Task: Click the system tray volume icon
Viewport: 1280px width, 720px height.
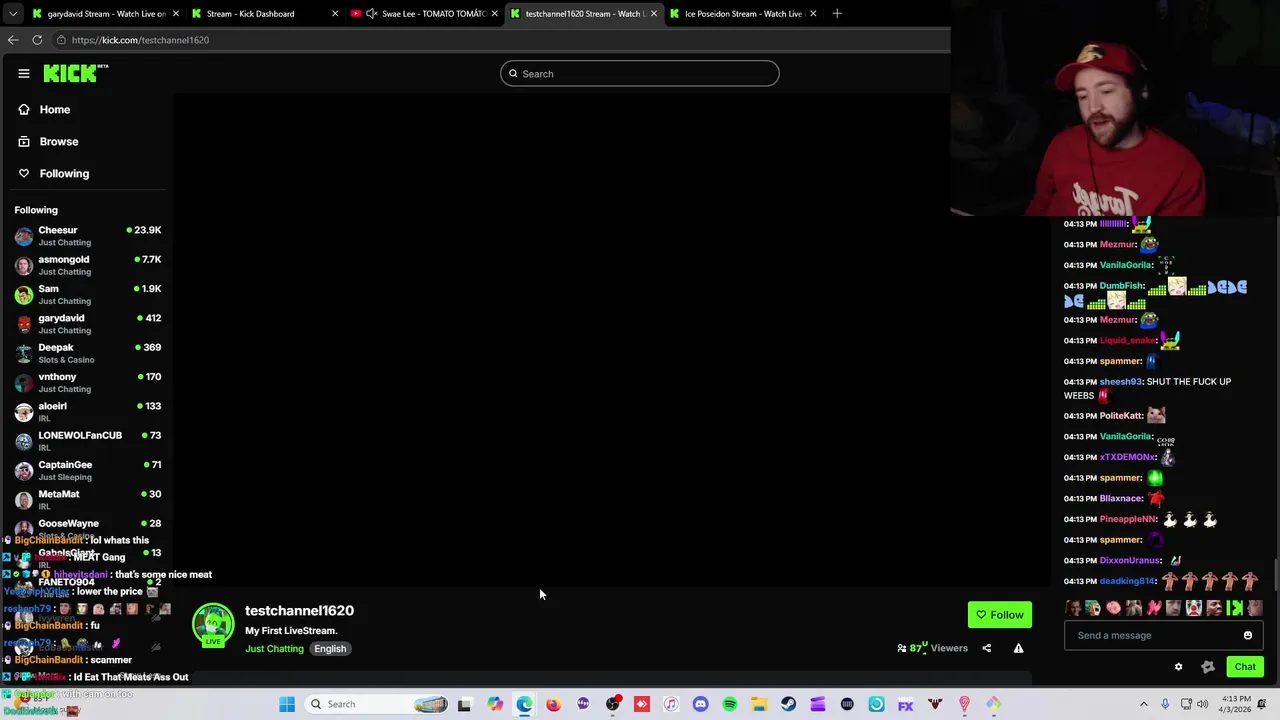Action: point(1205,704)
